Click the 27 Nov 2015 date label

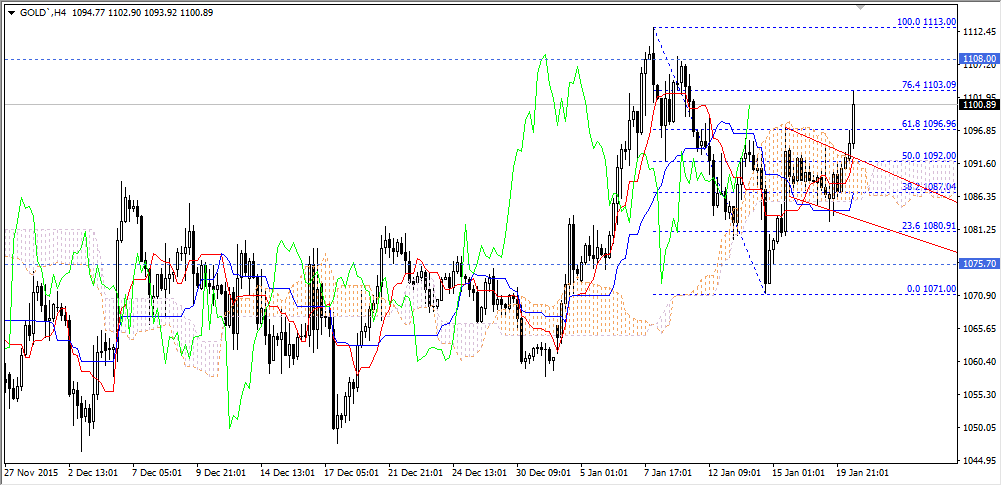(x=31, y=473)
